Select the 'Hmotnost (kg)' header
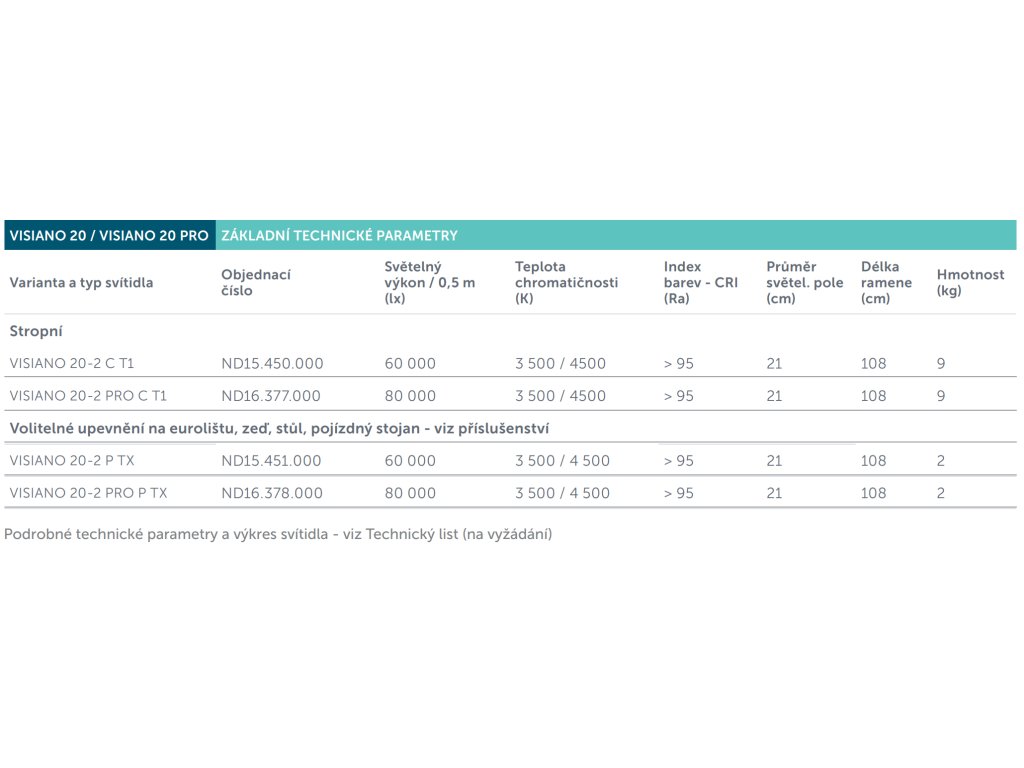This screenshot has height=768, width=1024. [970, 283]
